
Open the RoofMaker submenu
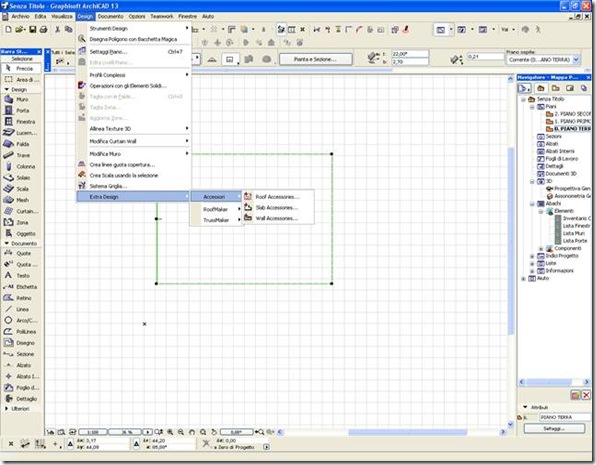coord(216,209)
